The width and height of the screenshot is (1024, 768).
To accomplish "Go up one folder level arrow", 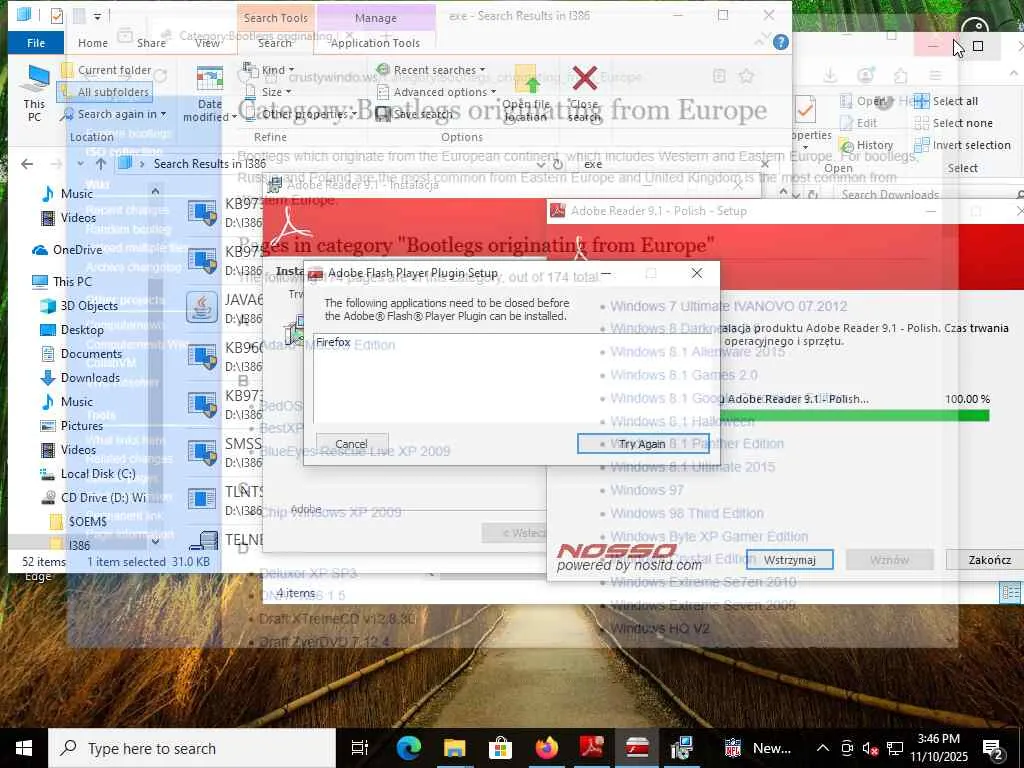I will [101, 164].
